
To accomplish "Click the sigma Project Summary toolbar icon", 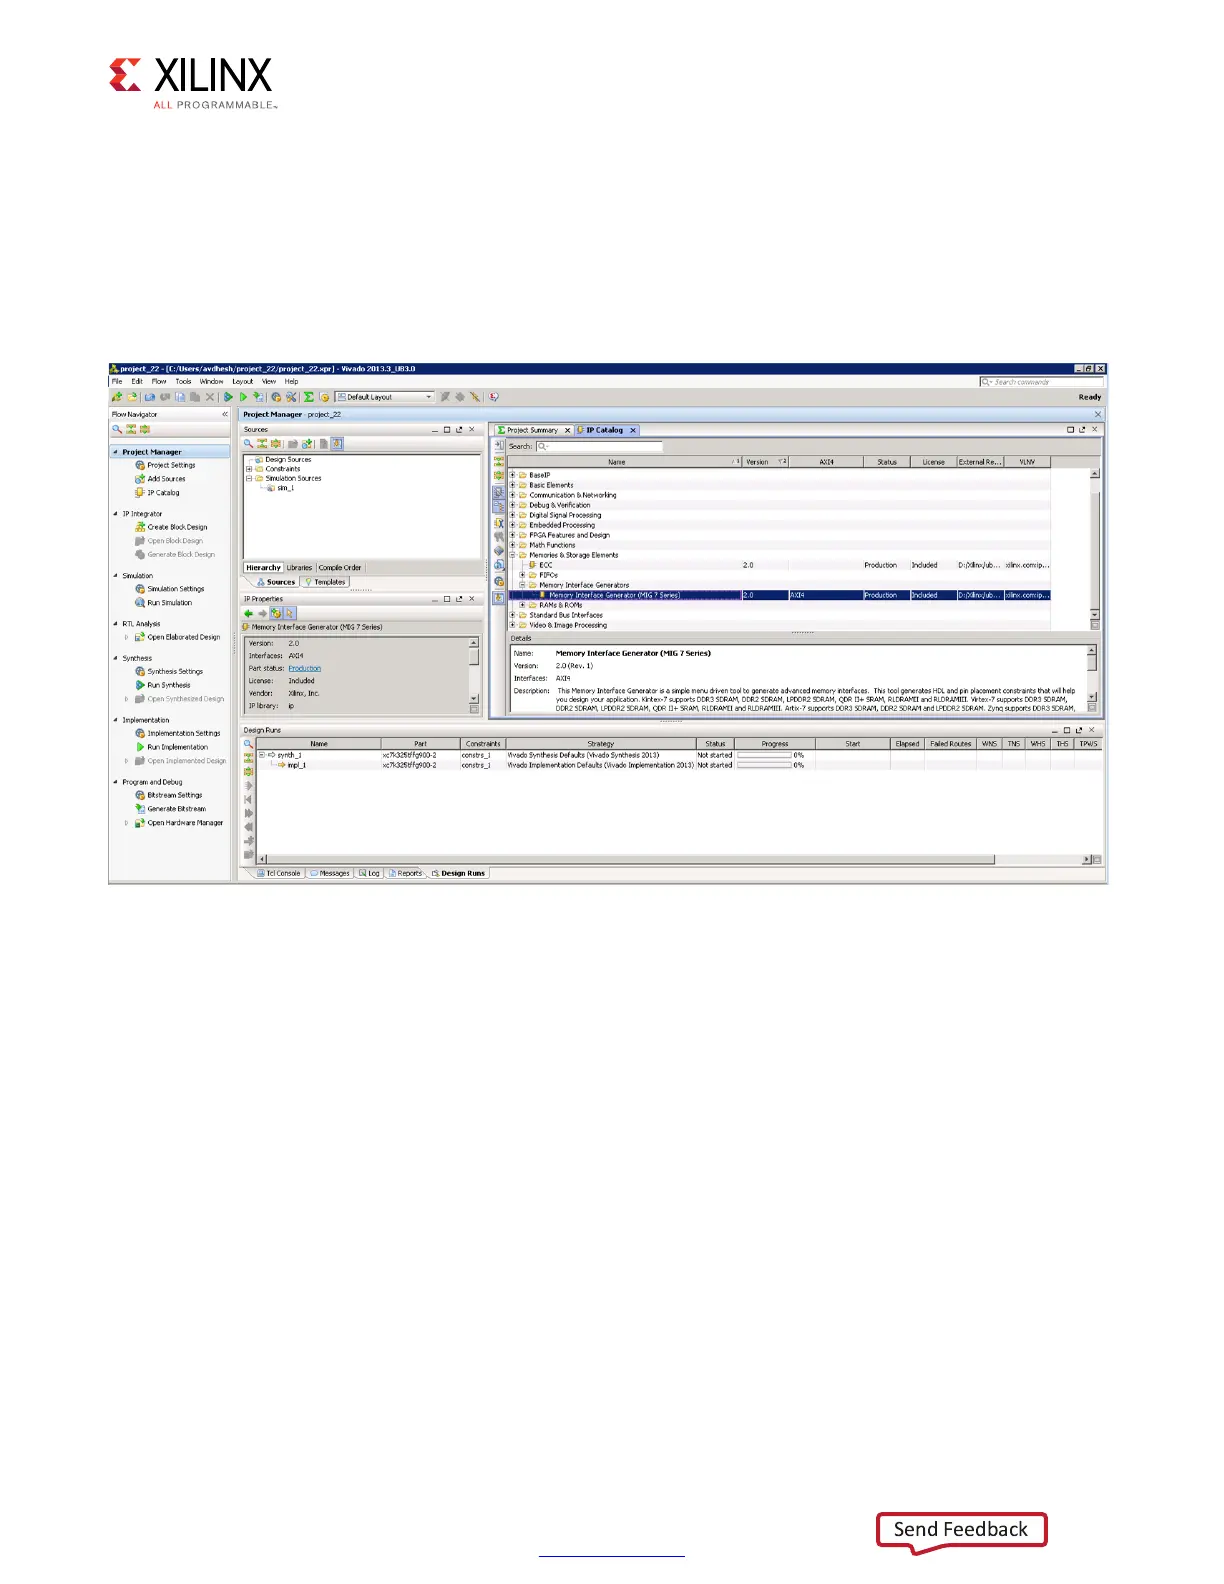I will [x=308, y=397].
